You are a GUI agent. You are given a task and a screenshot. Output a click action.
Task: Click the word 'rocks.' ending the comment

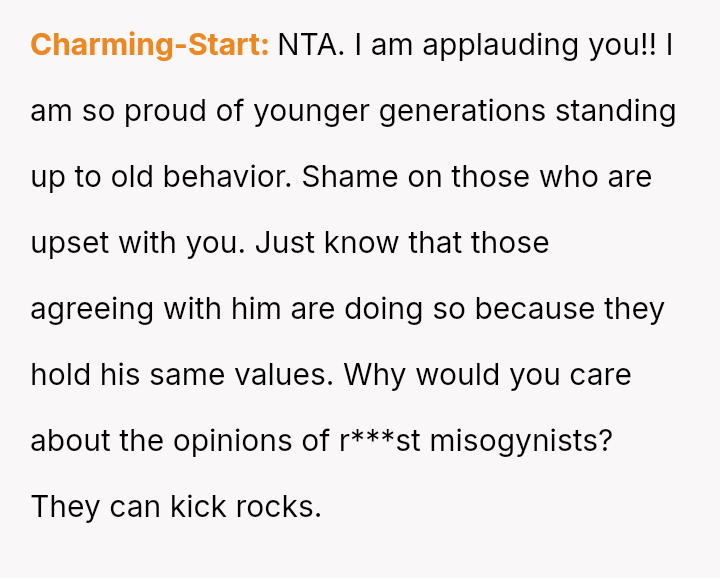point(278,507)
